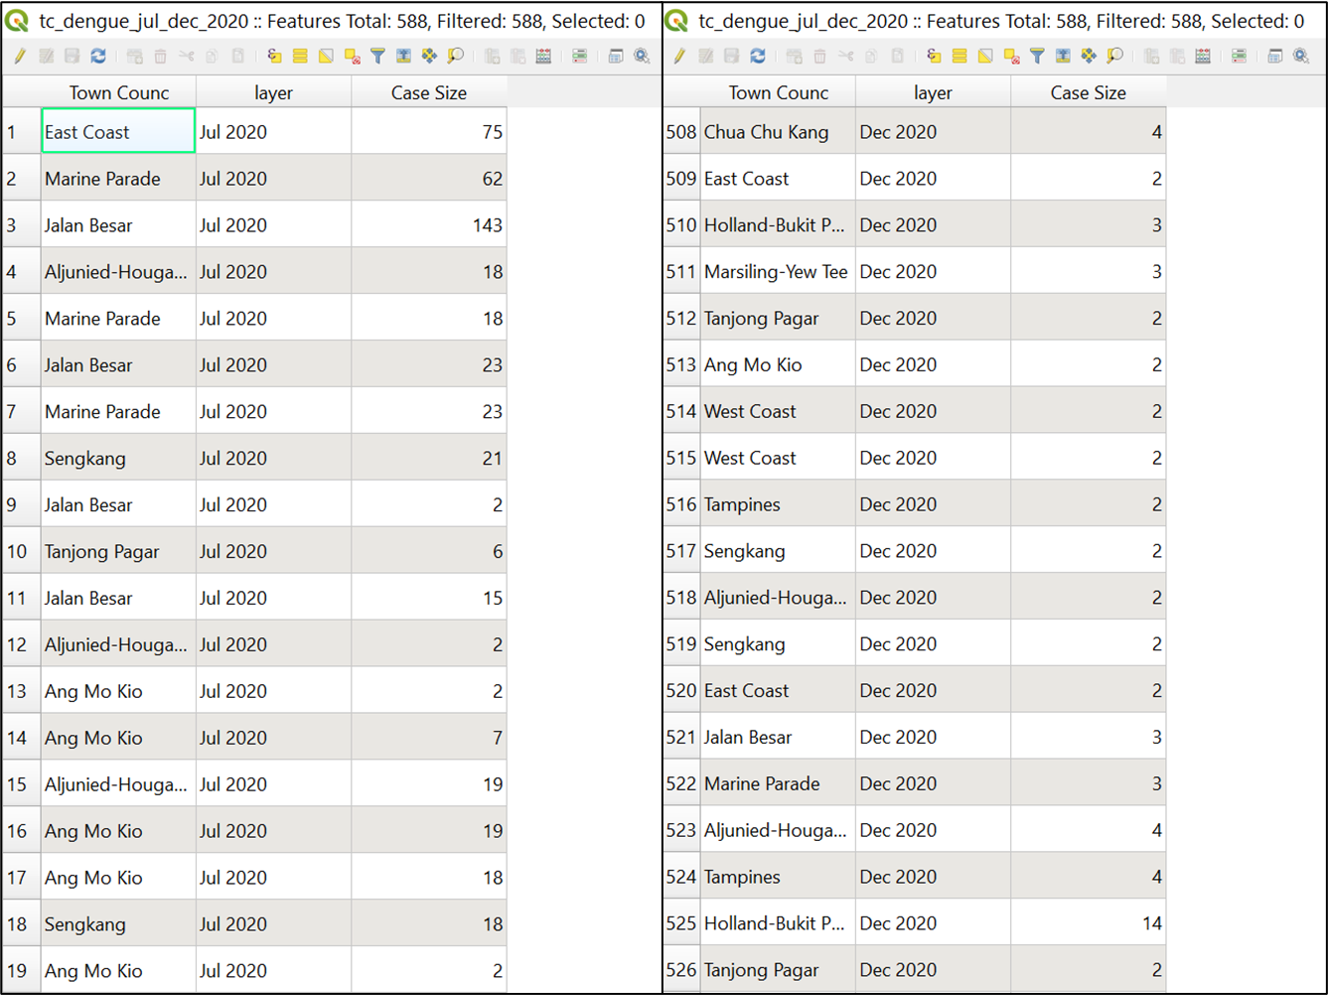
Task: Select row 525 header in right table
Action: tap(680, 923)
